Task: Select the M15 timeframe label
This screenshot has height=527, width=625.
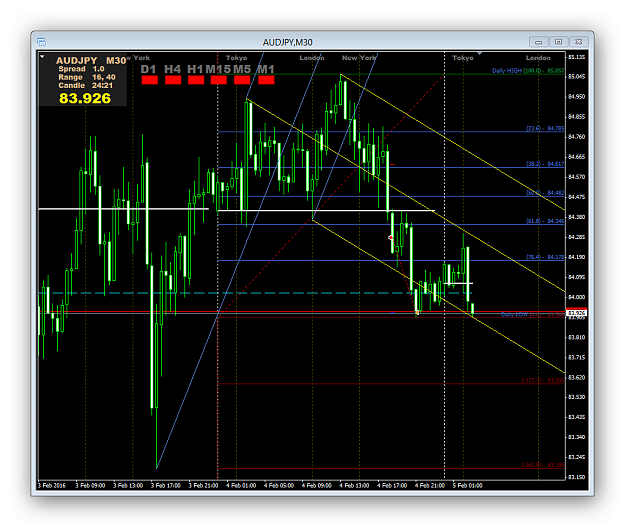Action: click(218, 69)
